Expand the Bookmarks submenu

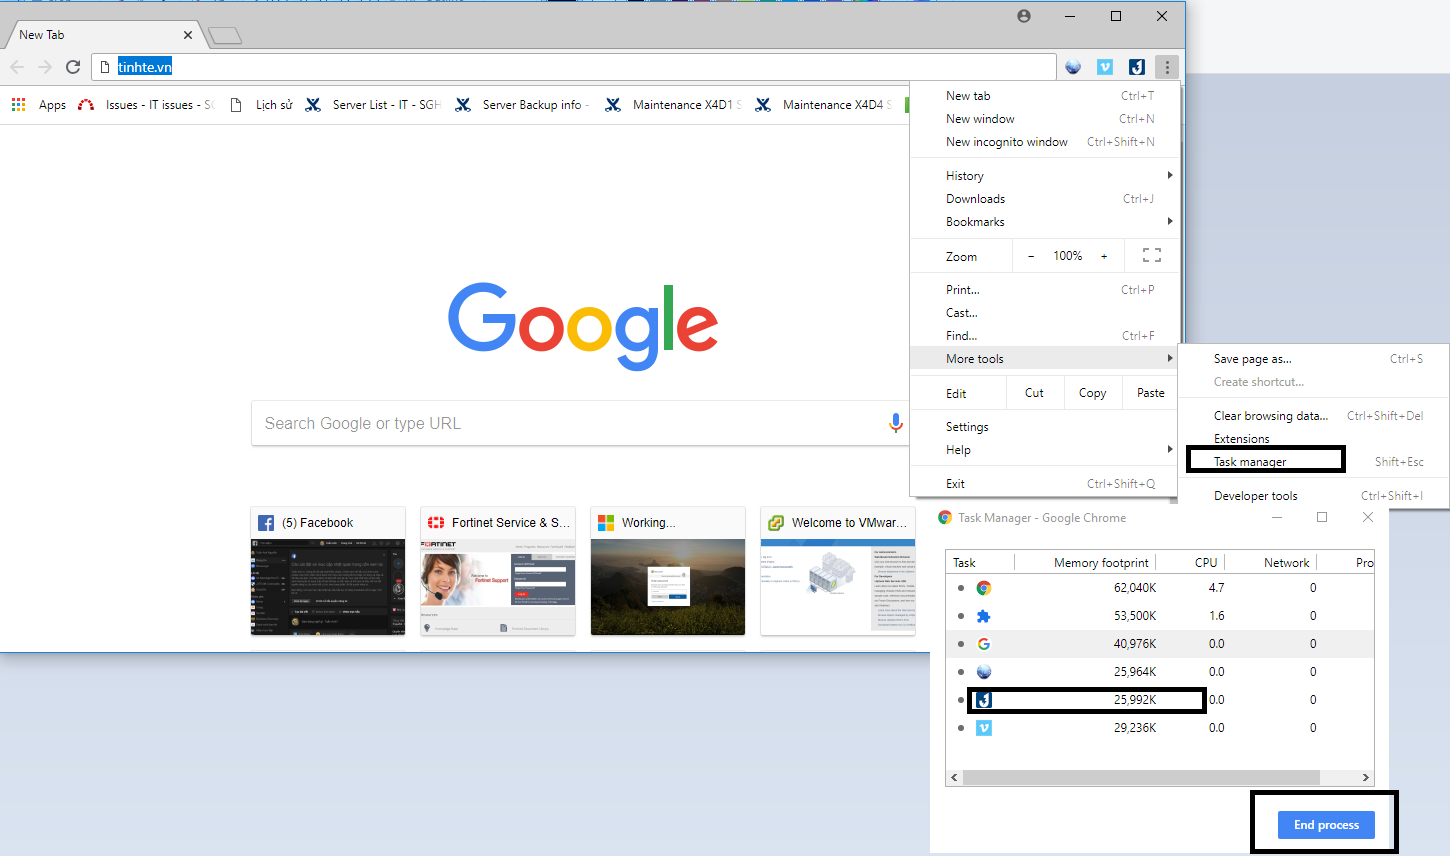click(1045, 221)
